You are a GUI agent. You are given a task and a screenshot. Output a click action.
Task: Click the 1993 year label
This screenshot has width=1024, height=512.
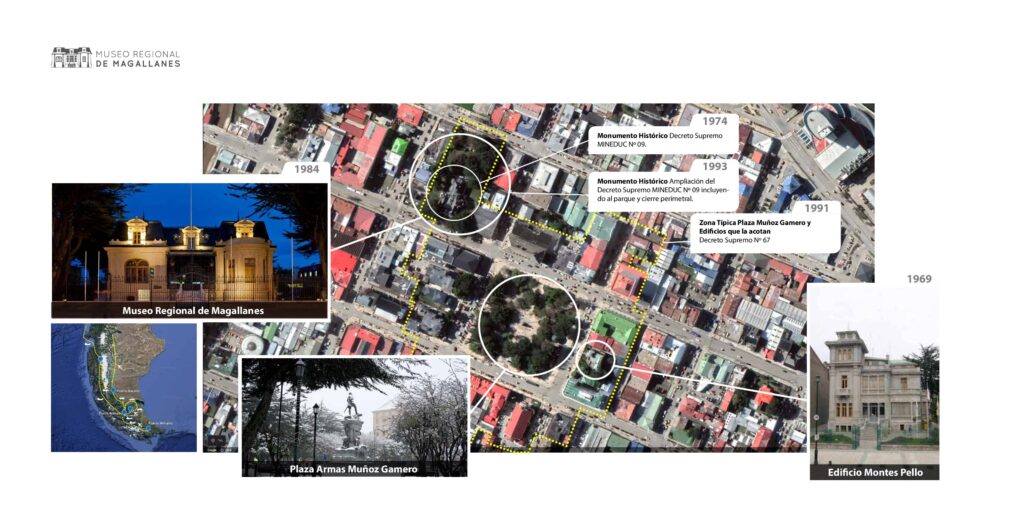pyautogui.click(x=714, y=166)
